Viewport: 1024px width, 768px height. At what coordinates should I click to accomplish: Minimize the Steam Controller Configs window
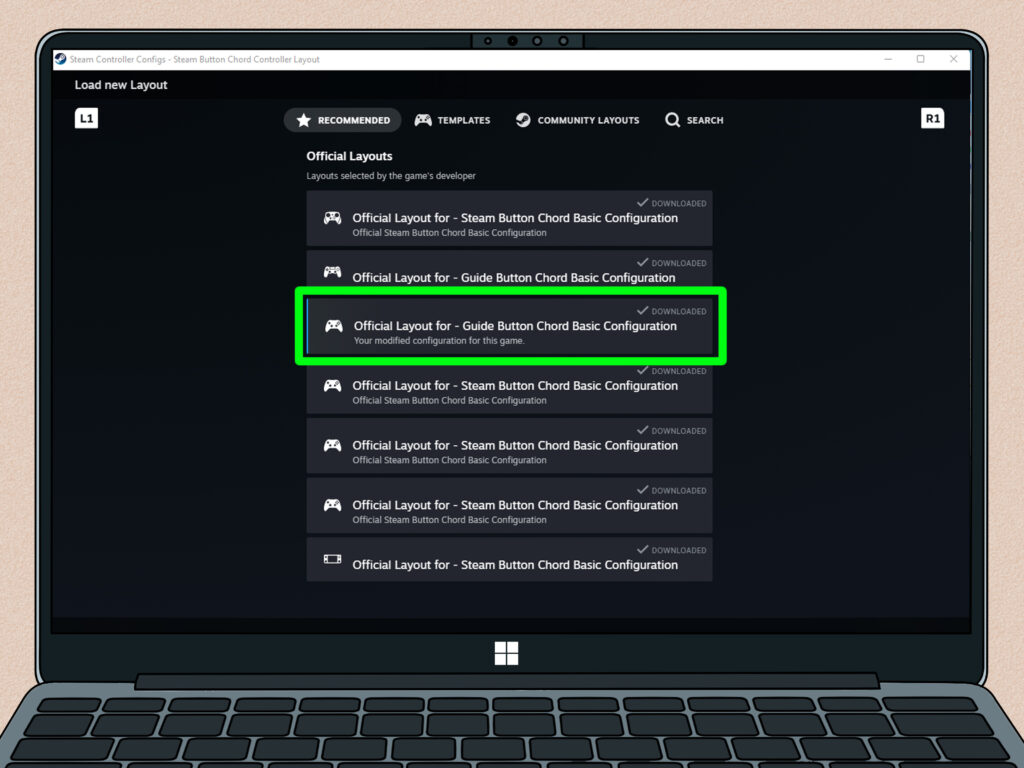point(888,59)
